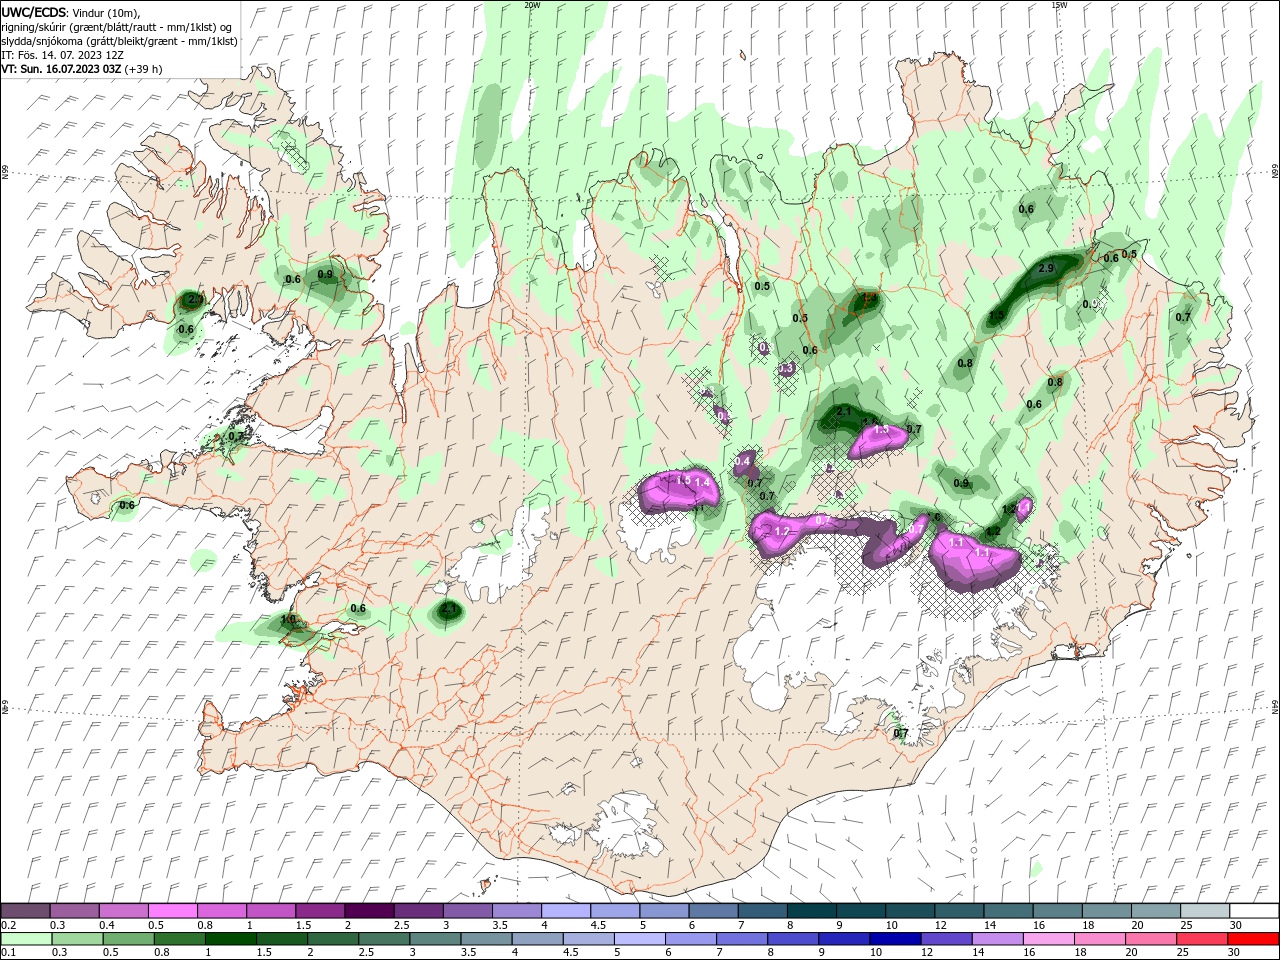Click the violet 12 swatch in lower legend row

945,939
